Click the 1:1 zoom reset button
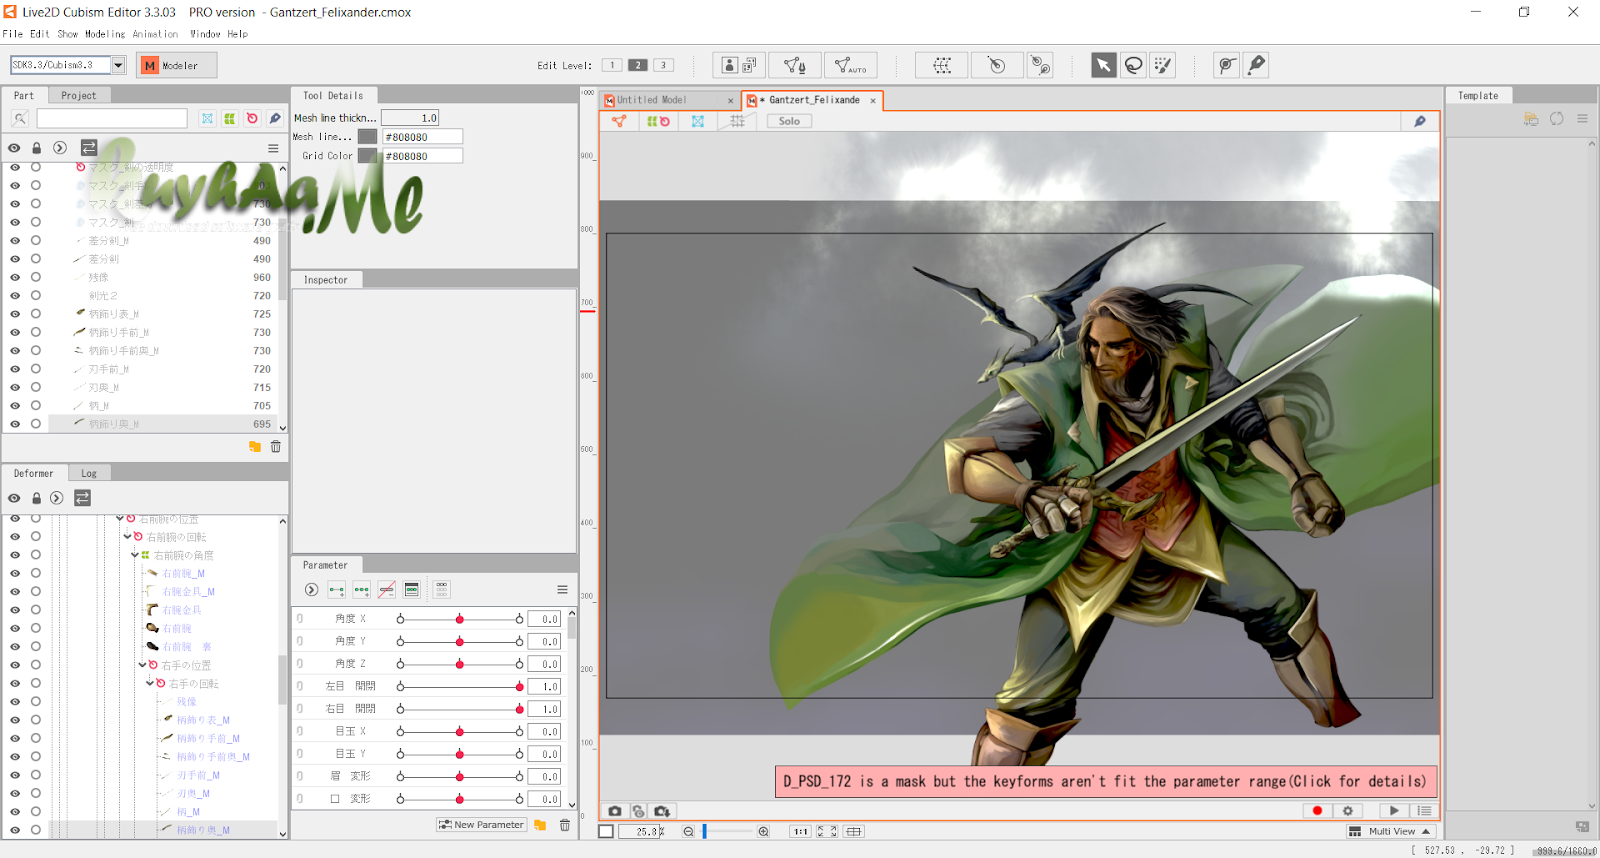The width and height of the screenshot is (1600, 858). coord(800,832)
